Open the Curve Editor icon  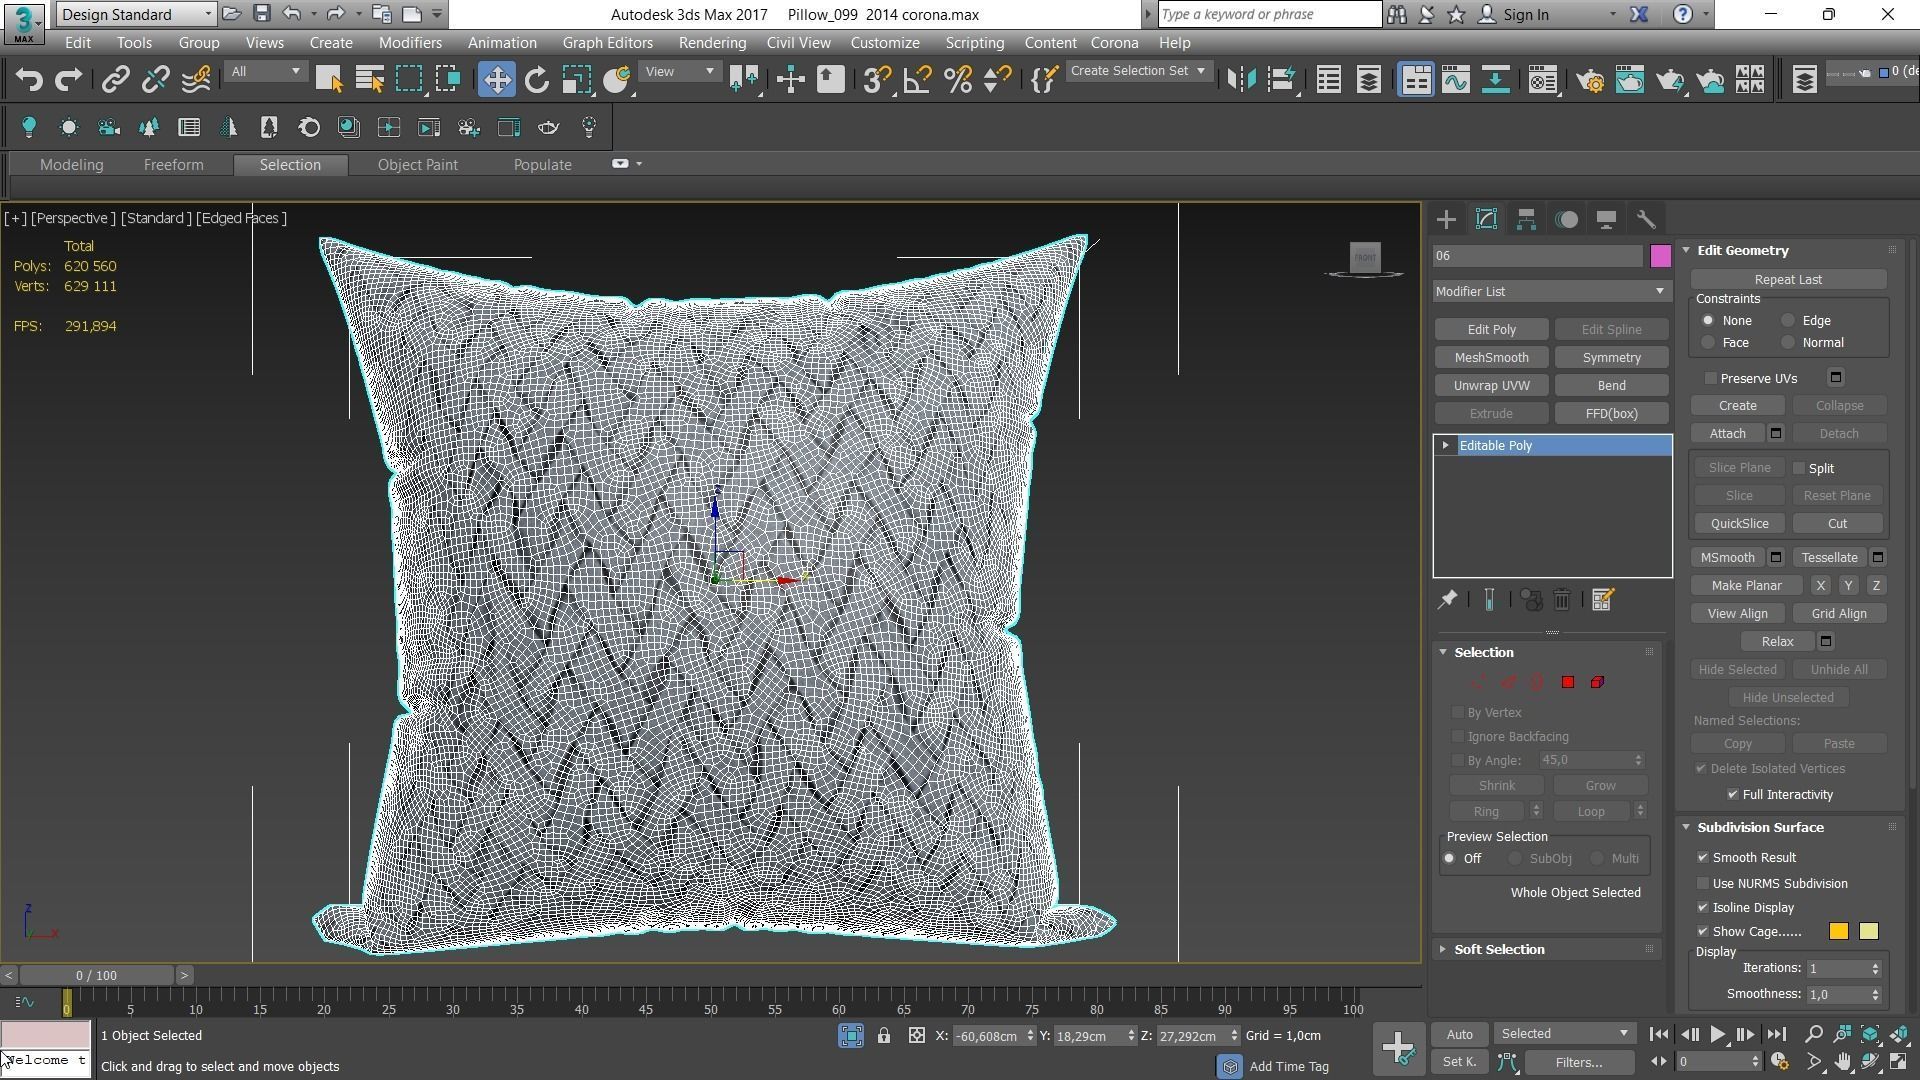pyautogui.click(x=1456, y=80)
